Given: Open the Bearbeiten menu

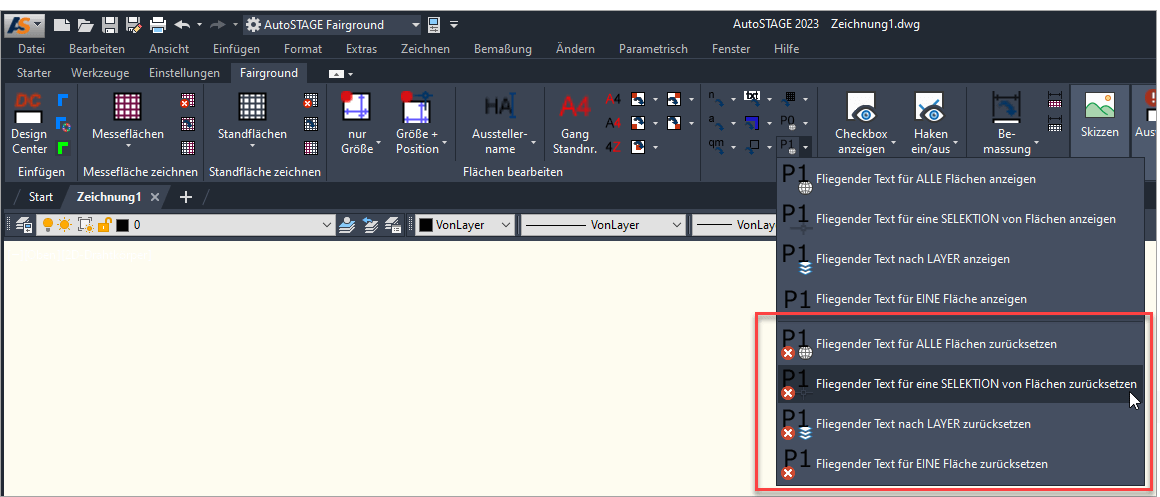Looking at the screenshot, I should pos(97,49).
